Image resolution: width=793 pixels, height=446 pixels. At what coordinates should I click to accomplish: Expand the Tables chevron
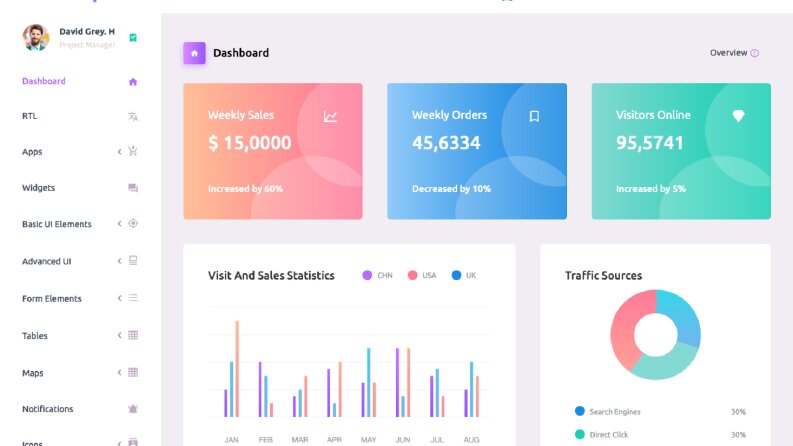[x=119, y=335]
